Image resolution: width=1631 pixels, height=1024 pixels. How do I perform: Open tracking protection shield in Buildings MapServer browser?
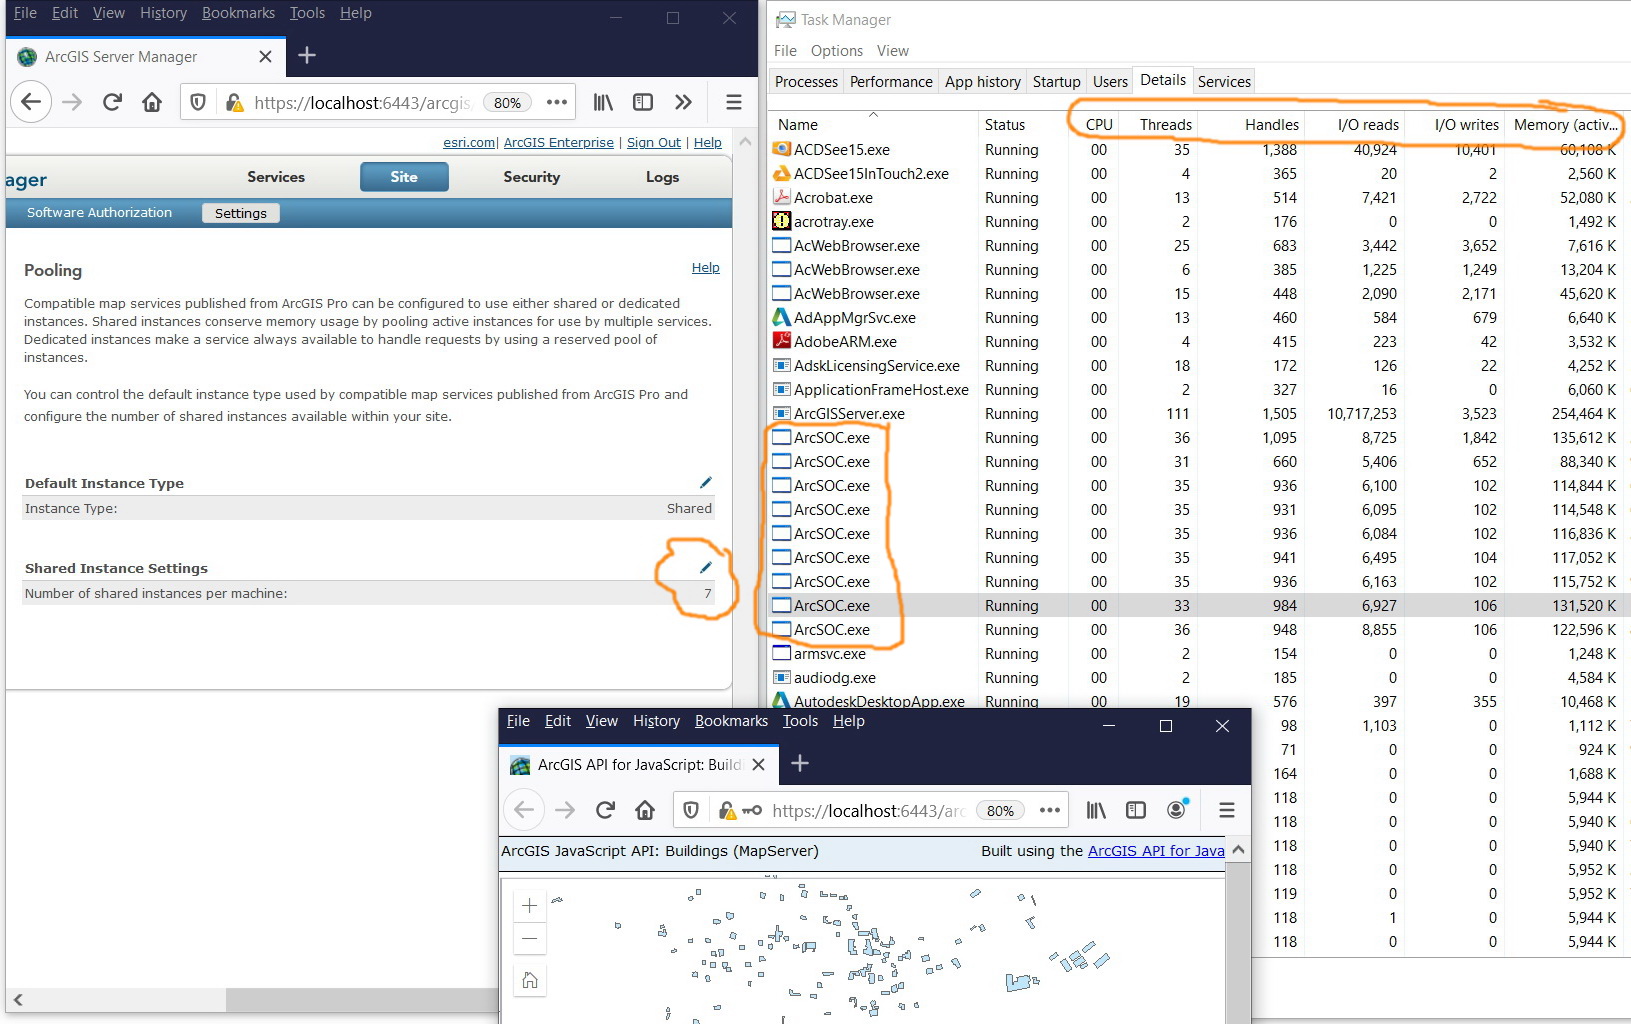pyautogui.click(x=691, y=810)
